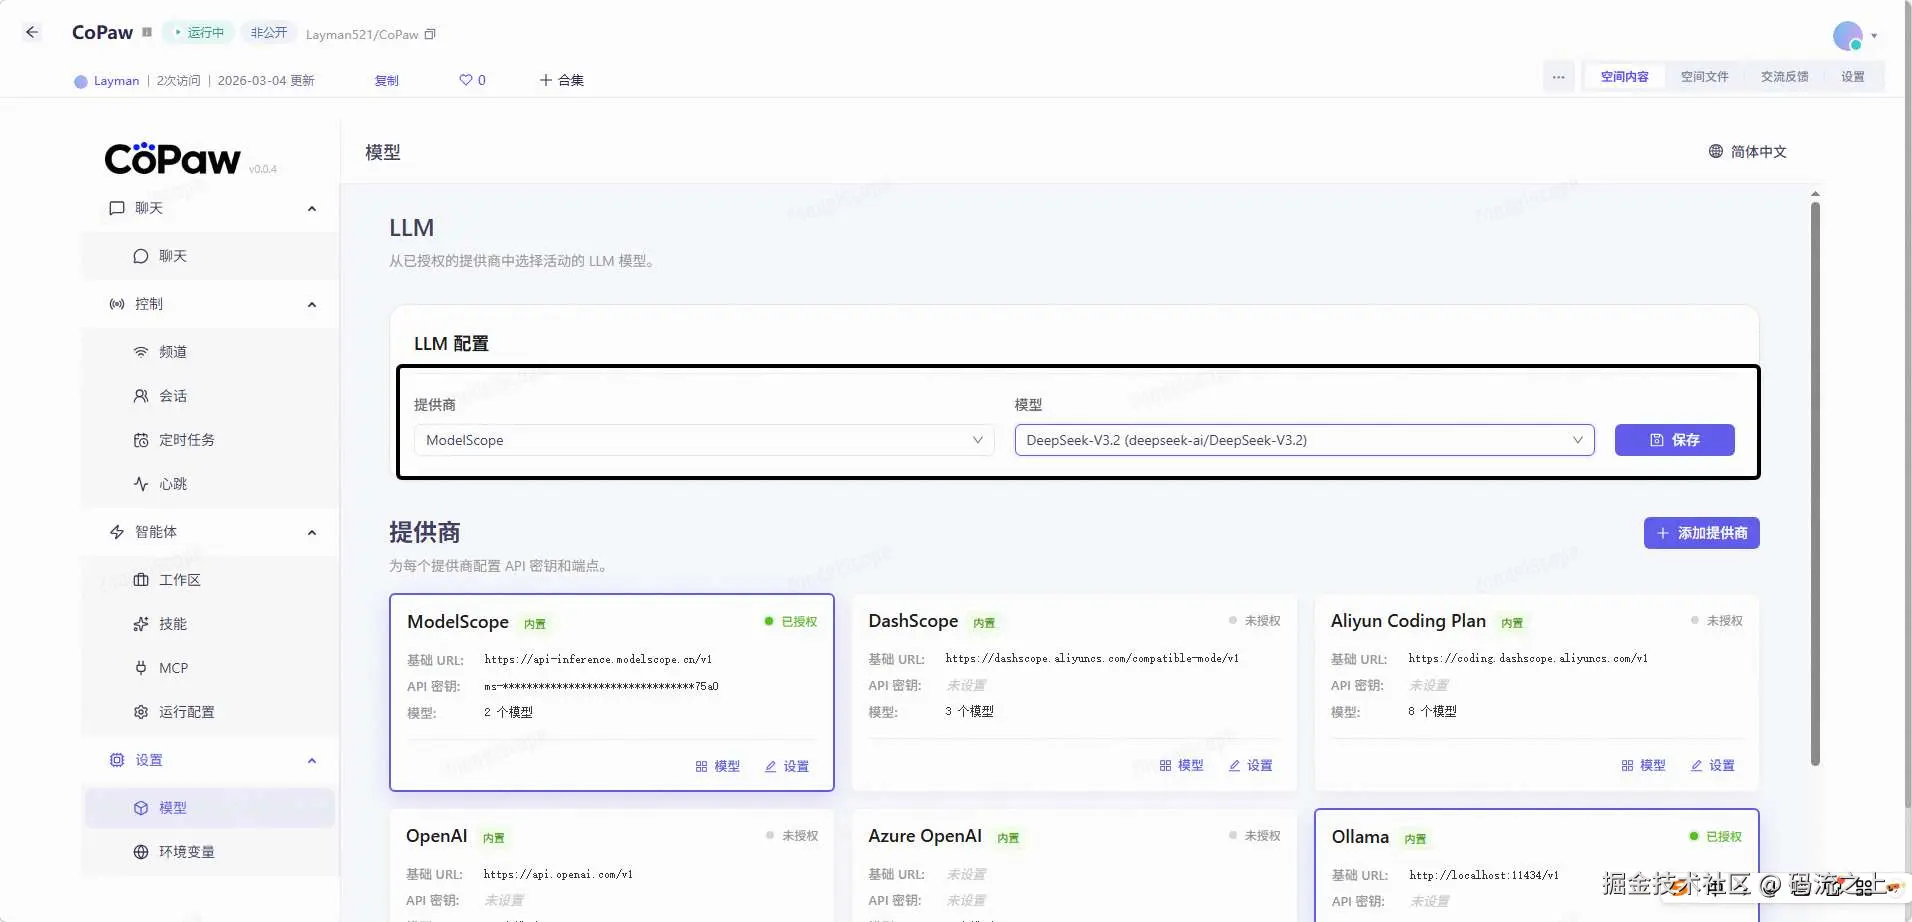Open the 提供商 dropdown showing ModelScope
1912x922 pixels.
pyautogui.click(x=704, y=440)
